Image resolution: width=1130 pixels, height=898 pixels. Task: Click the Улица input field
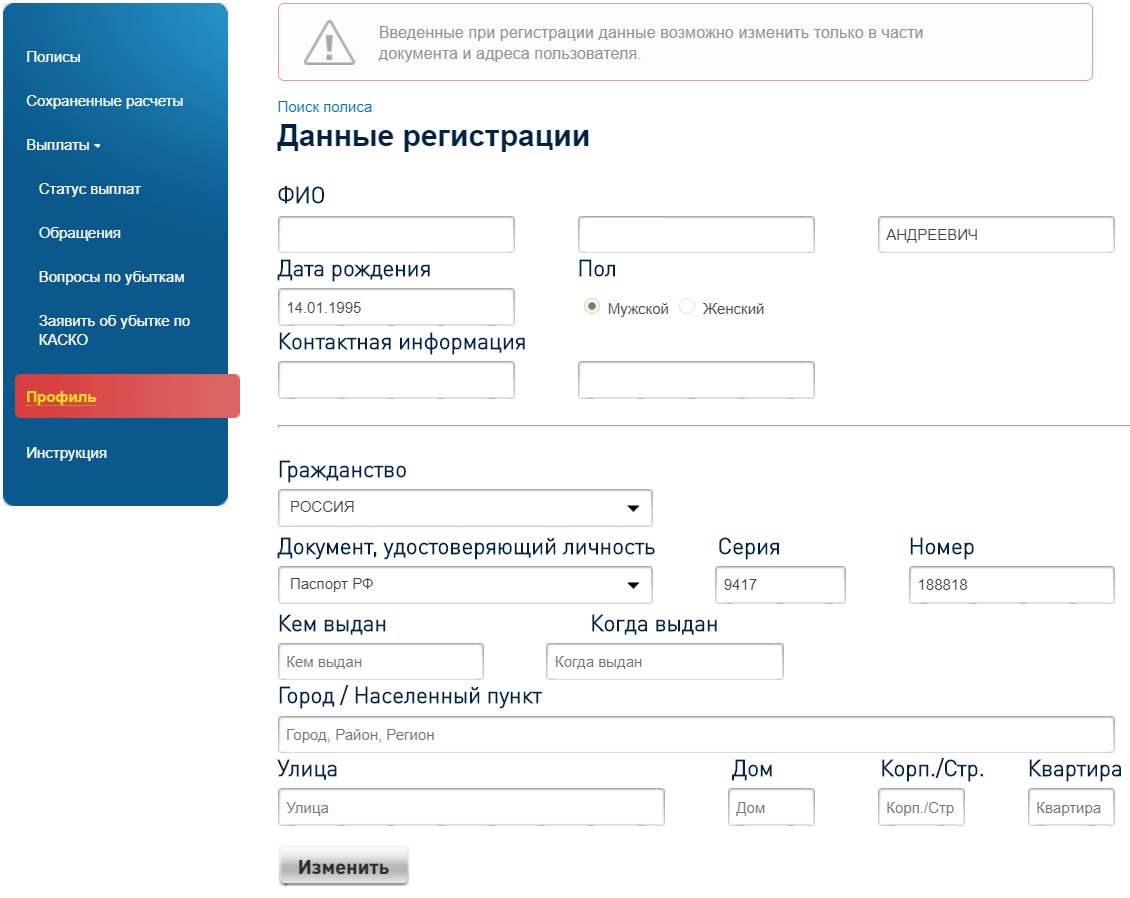pos(471,807)
